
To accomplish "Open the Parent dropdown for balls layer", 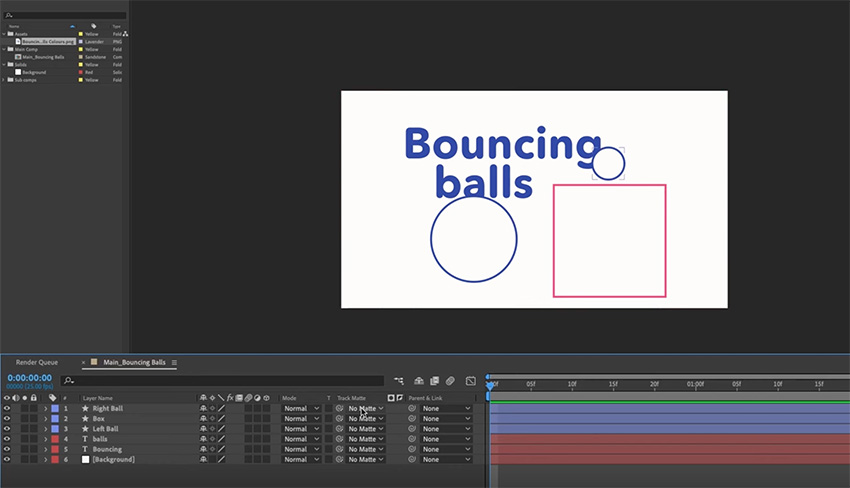I will (x=446, y=439).
